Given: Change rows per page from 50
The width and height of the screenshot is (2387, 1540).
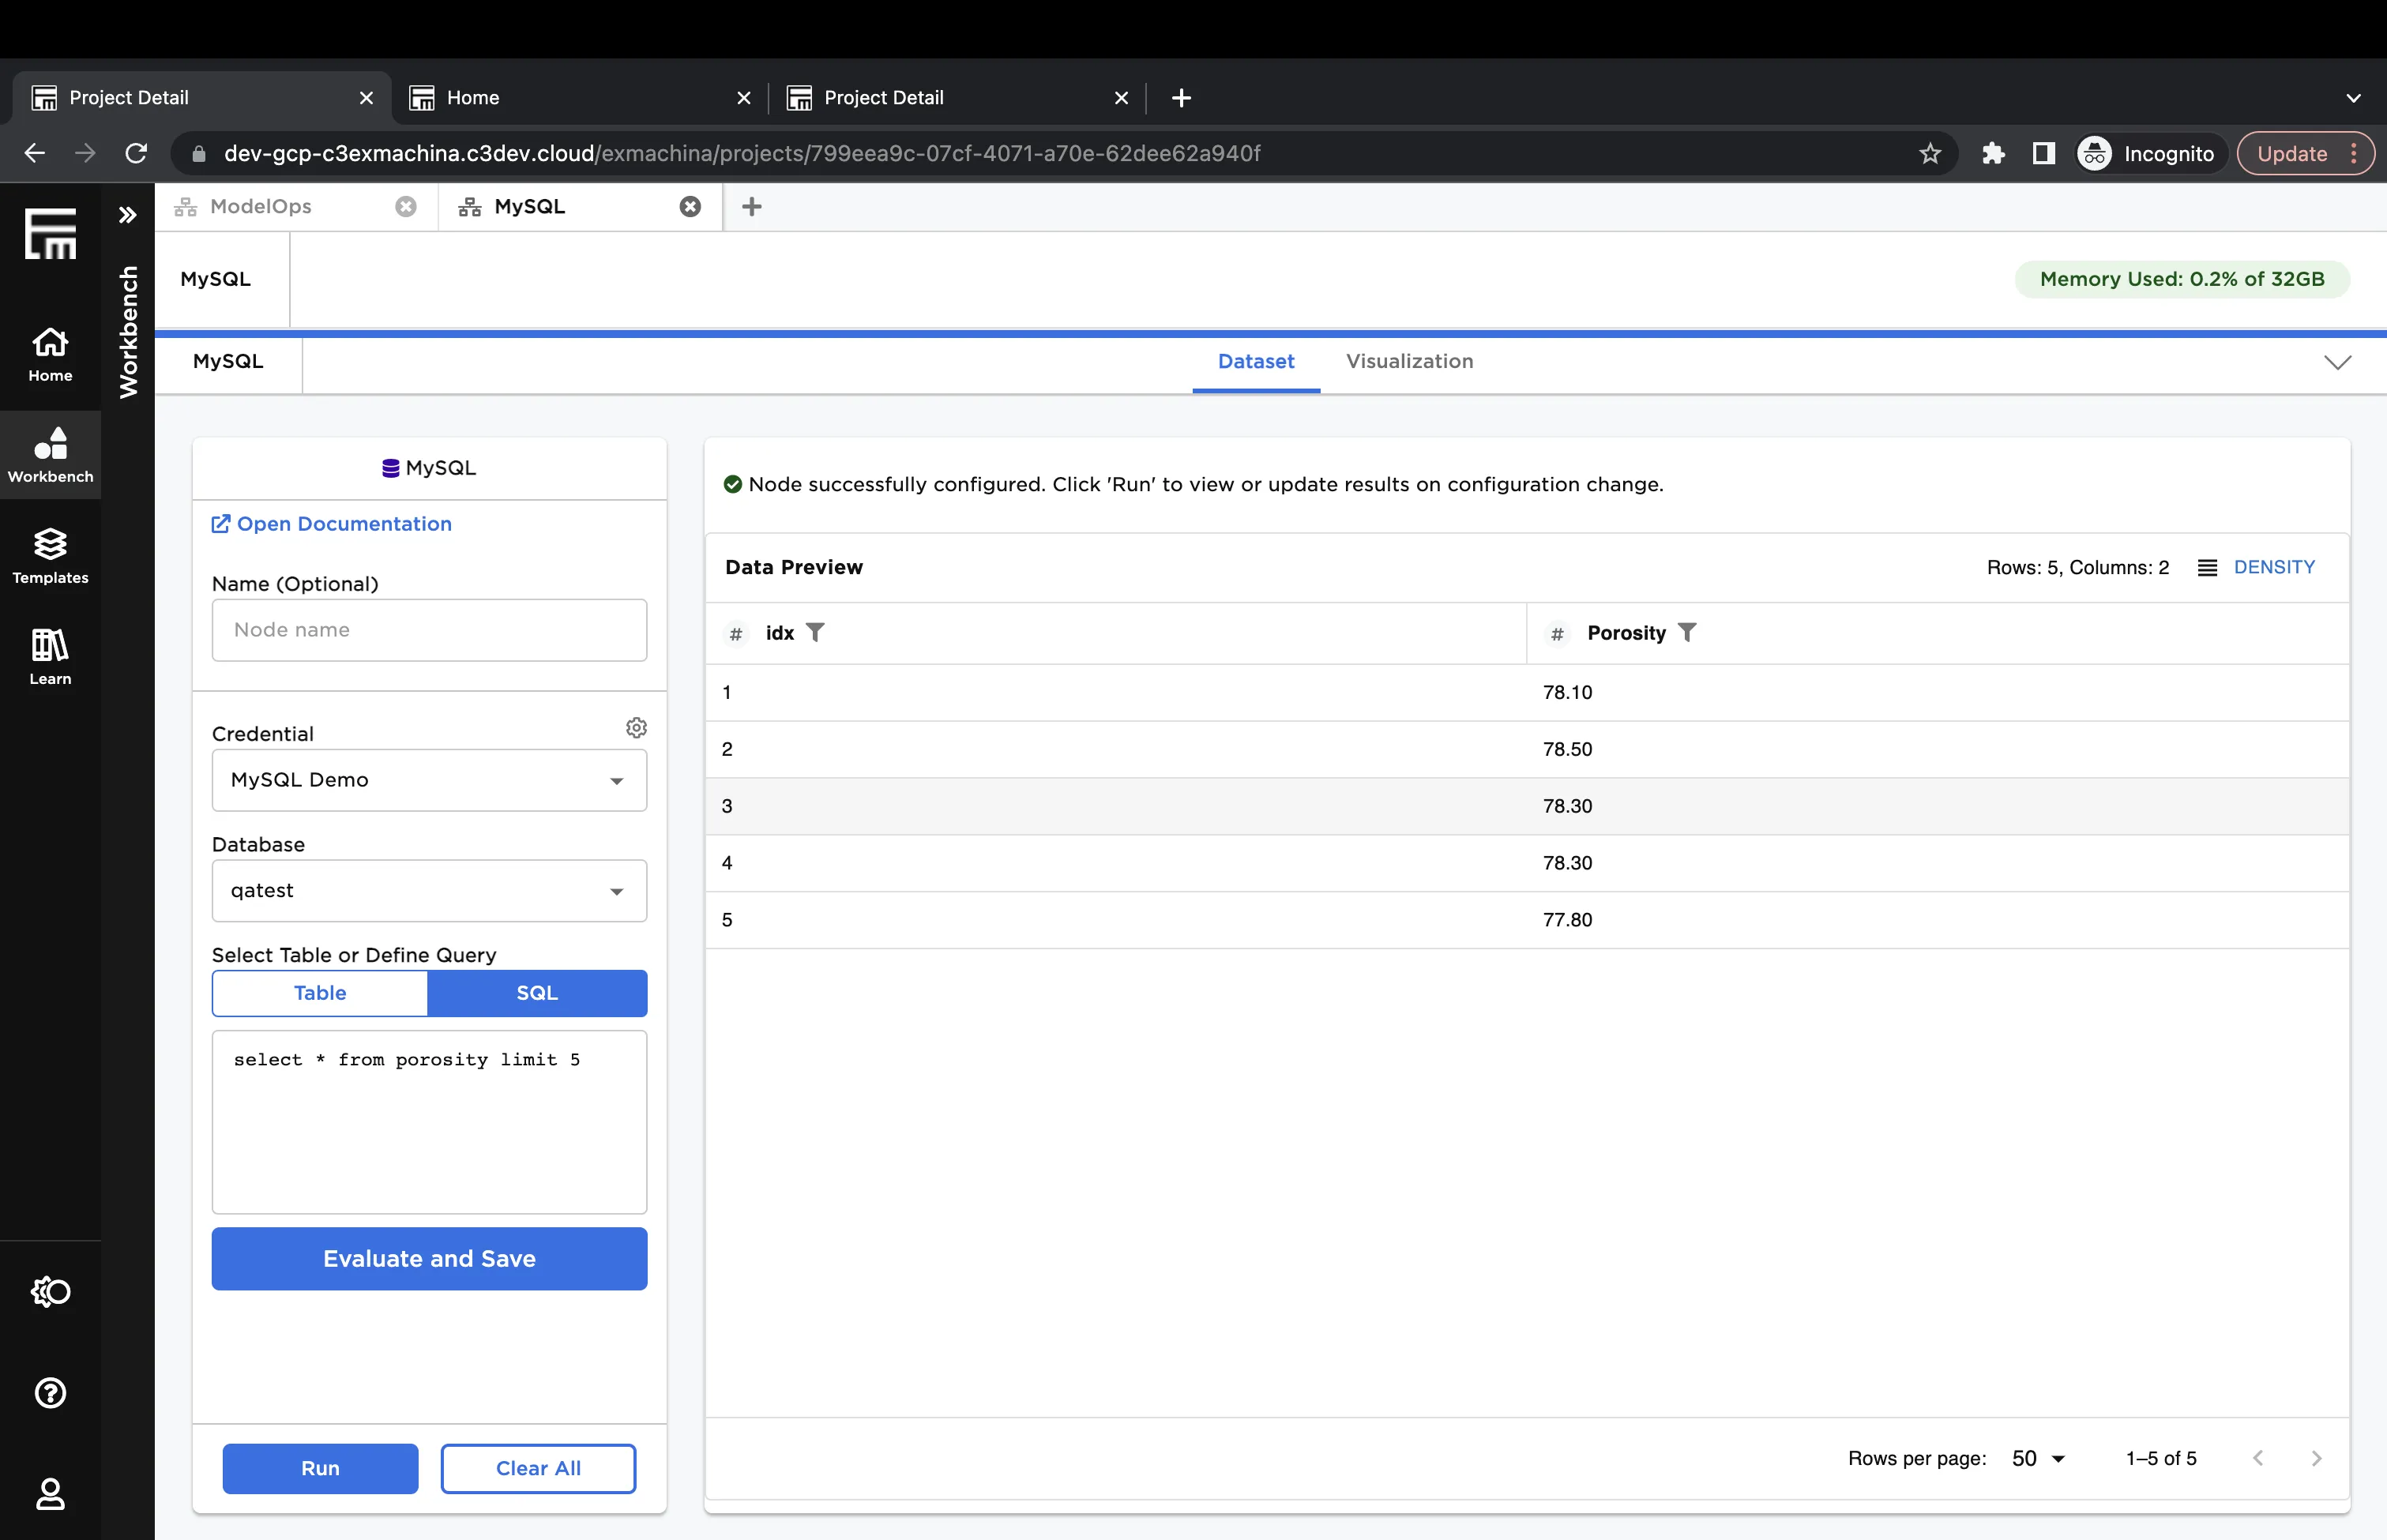Looking at the screenshot, I should (2035, 1458).
